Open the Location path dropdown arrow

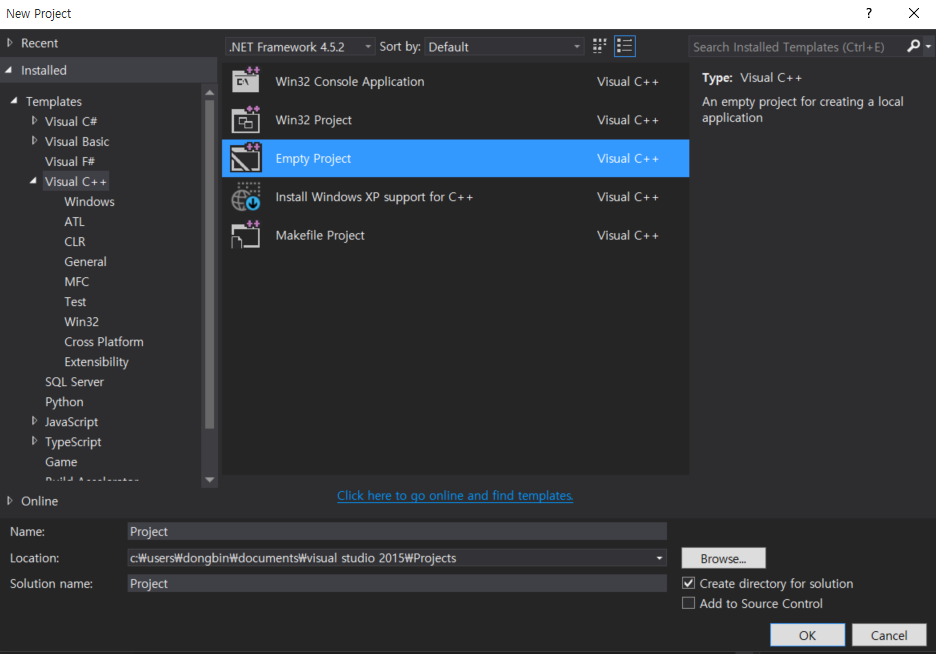click(x=659, y=558)
